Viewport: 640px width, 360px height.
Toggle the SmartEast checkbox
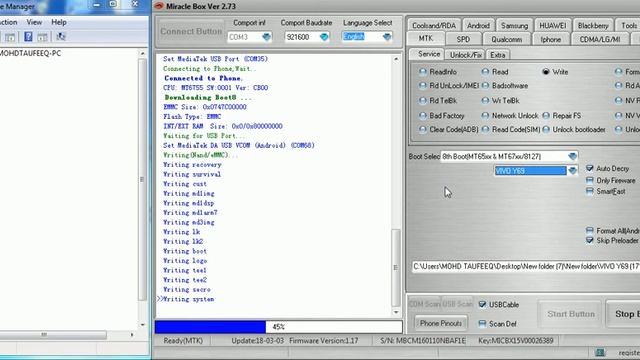click(589, 191)
